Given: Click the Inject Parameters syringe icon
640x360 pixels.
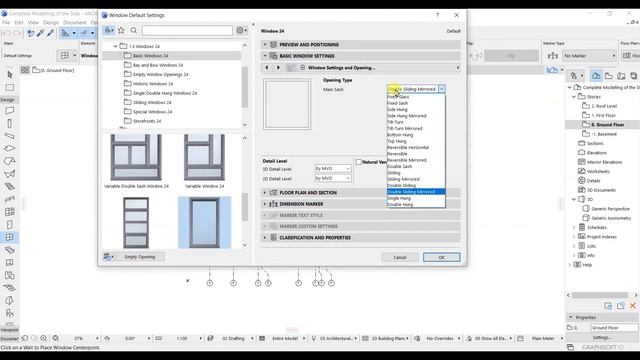Looking at the screenshot, I should (50, 33).
